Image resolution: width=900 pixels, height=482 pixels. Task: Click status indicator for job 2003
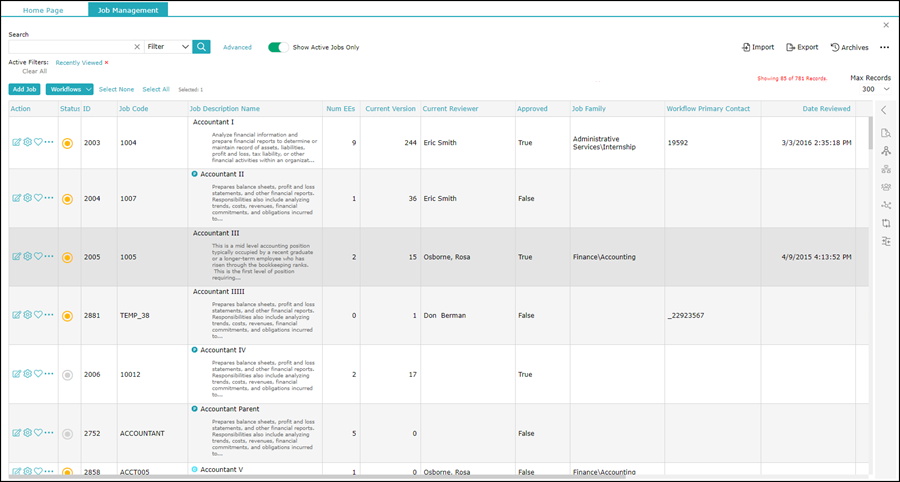[x=67, y=143]
